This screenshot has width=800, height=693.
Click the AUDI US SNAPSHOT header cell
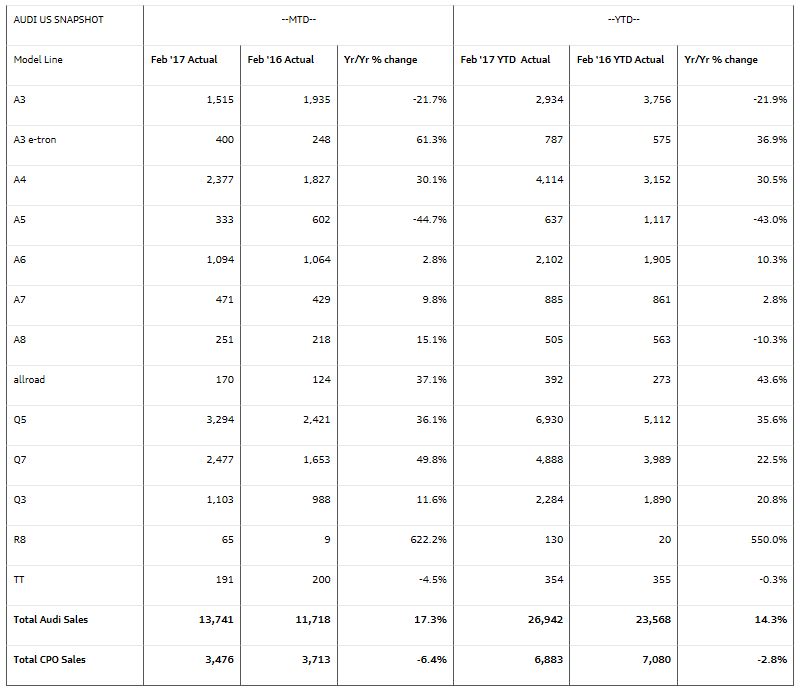point(58,19)
